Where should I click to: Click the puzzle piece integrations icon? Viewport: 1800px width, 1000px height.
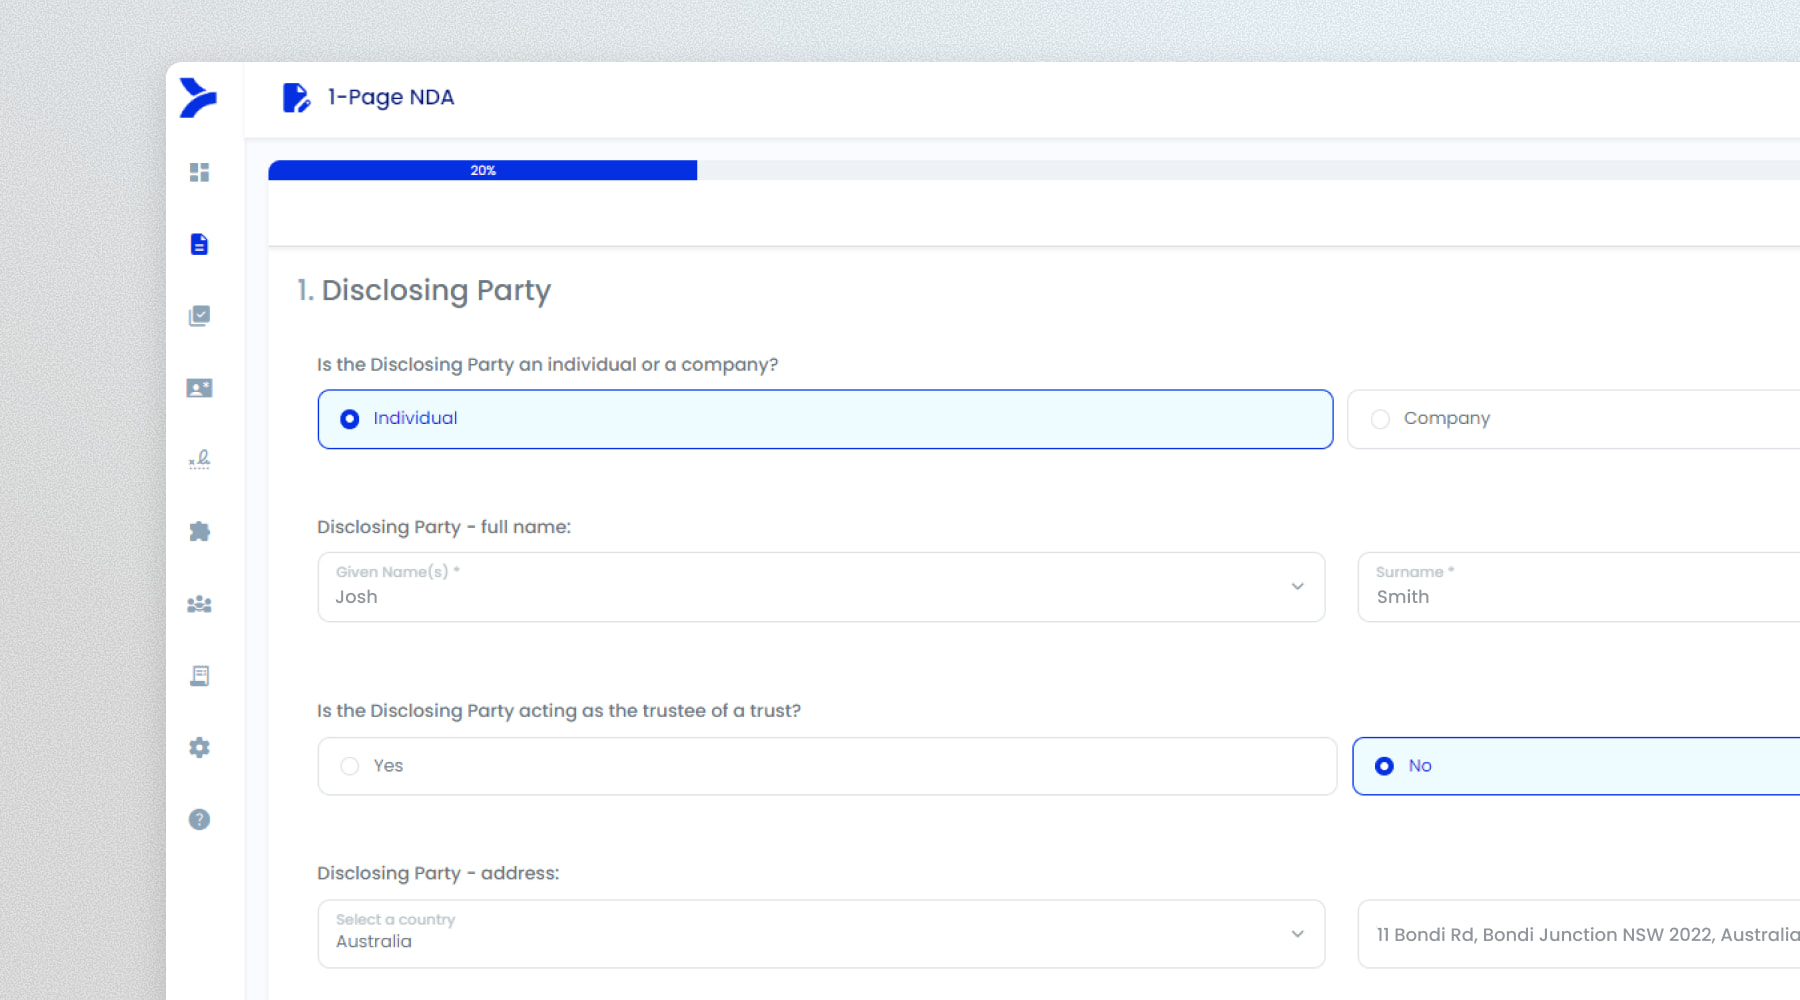[x=199, y=531]
